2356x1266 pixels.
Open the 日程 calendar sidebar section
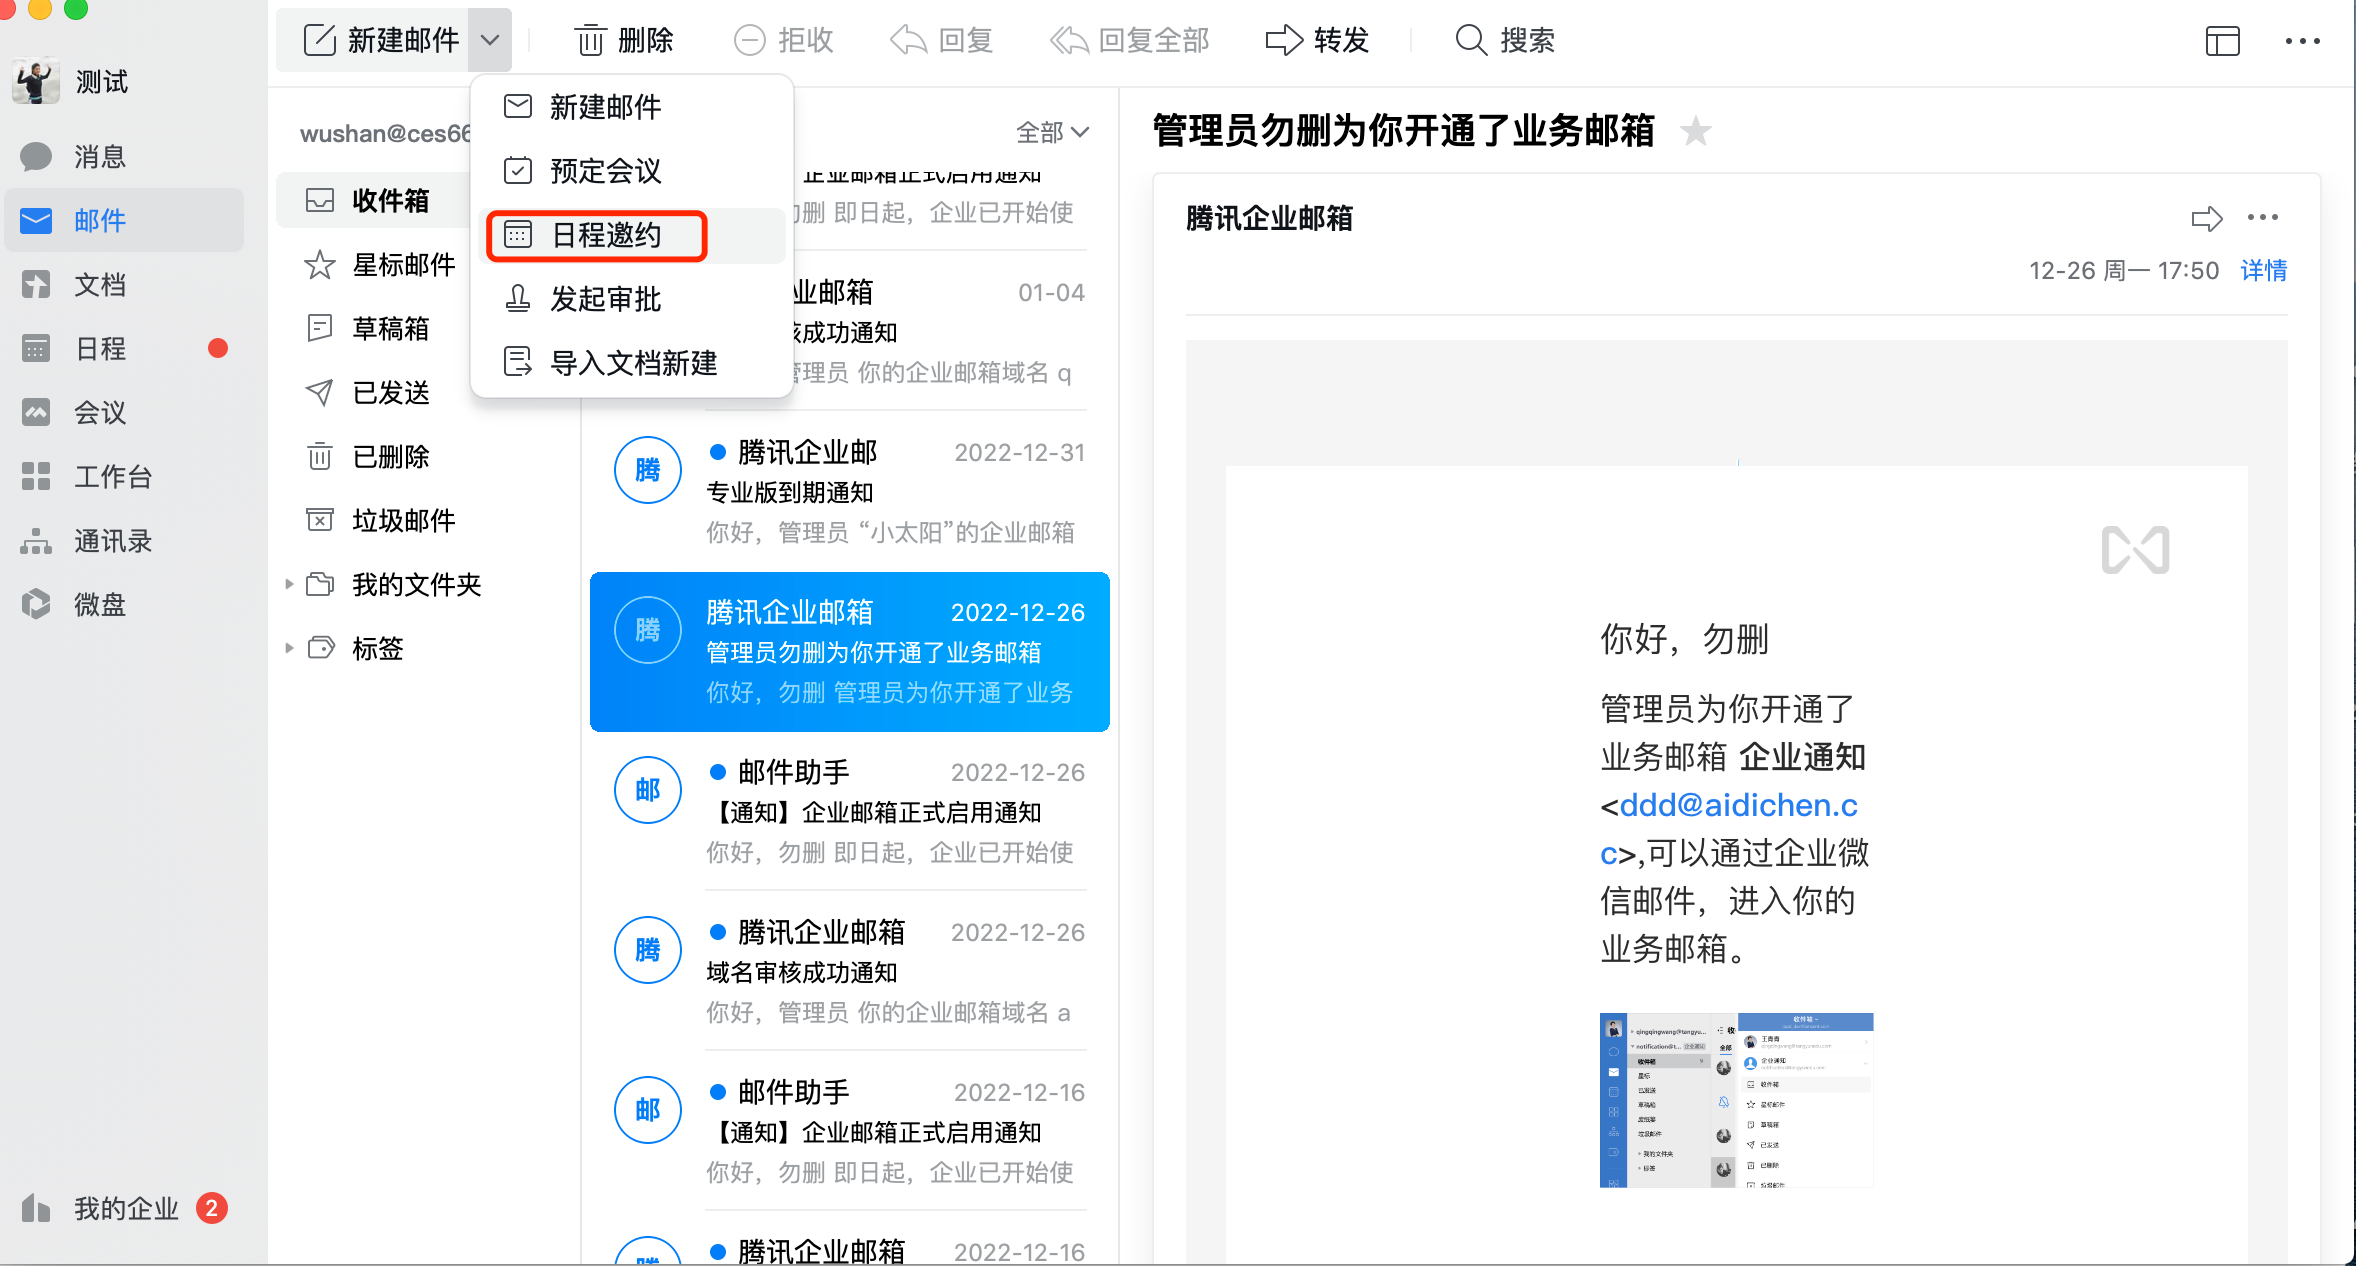(x=124, y=348)
